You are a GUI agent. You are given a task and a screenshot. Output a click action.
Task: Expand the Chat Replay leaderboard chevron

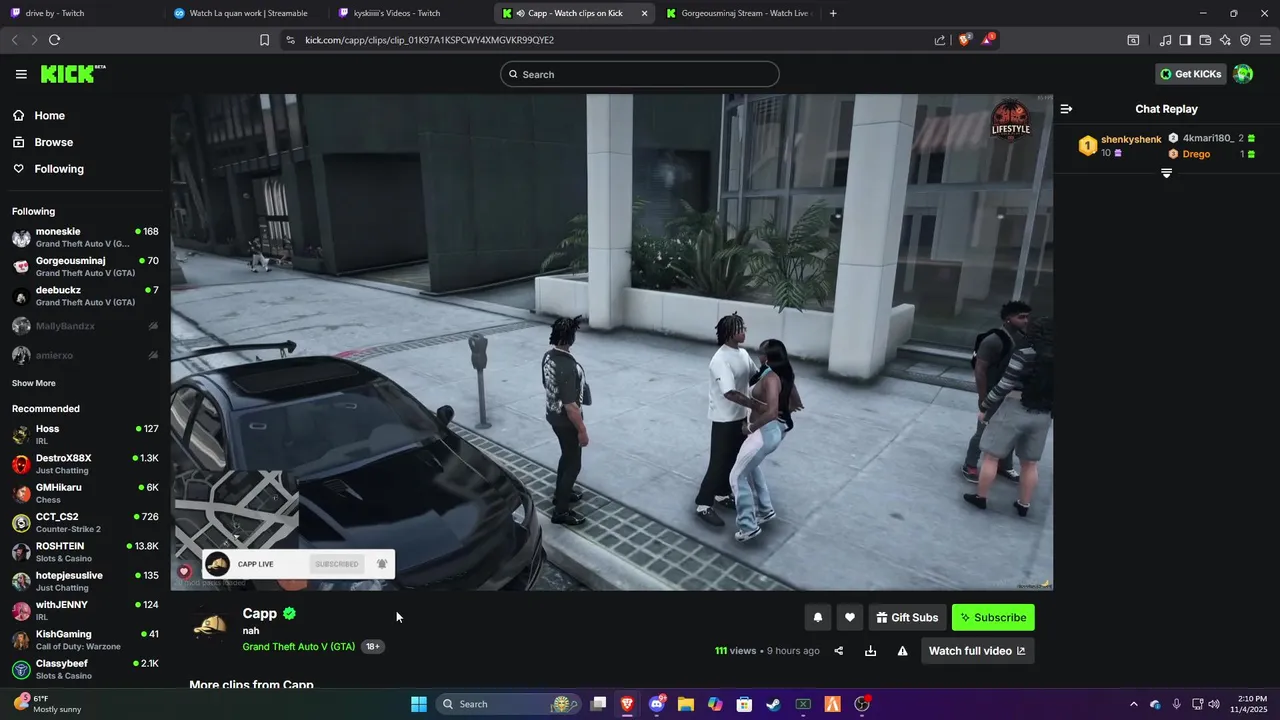click(1166, 174)
